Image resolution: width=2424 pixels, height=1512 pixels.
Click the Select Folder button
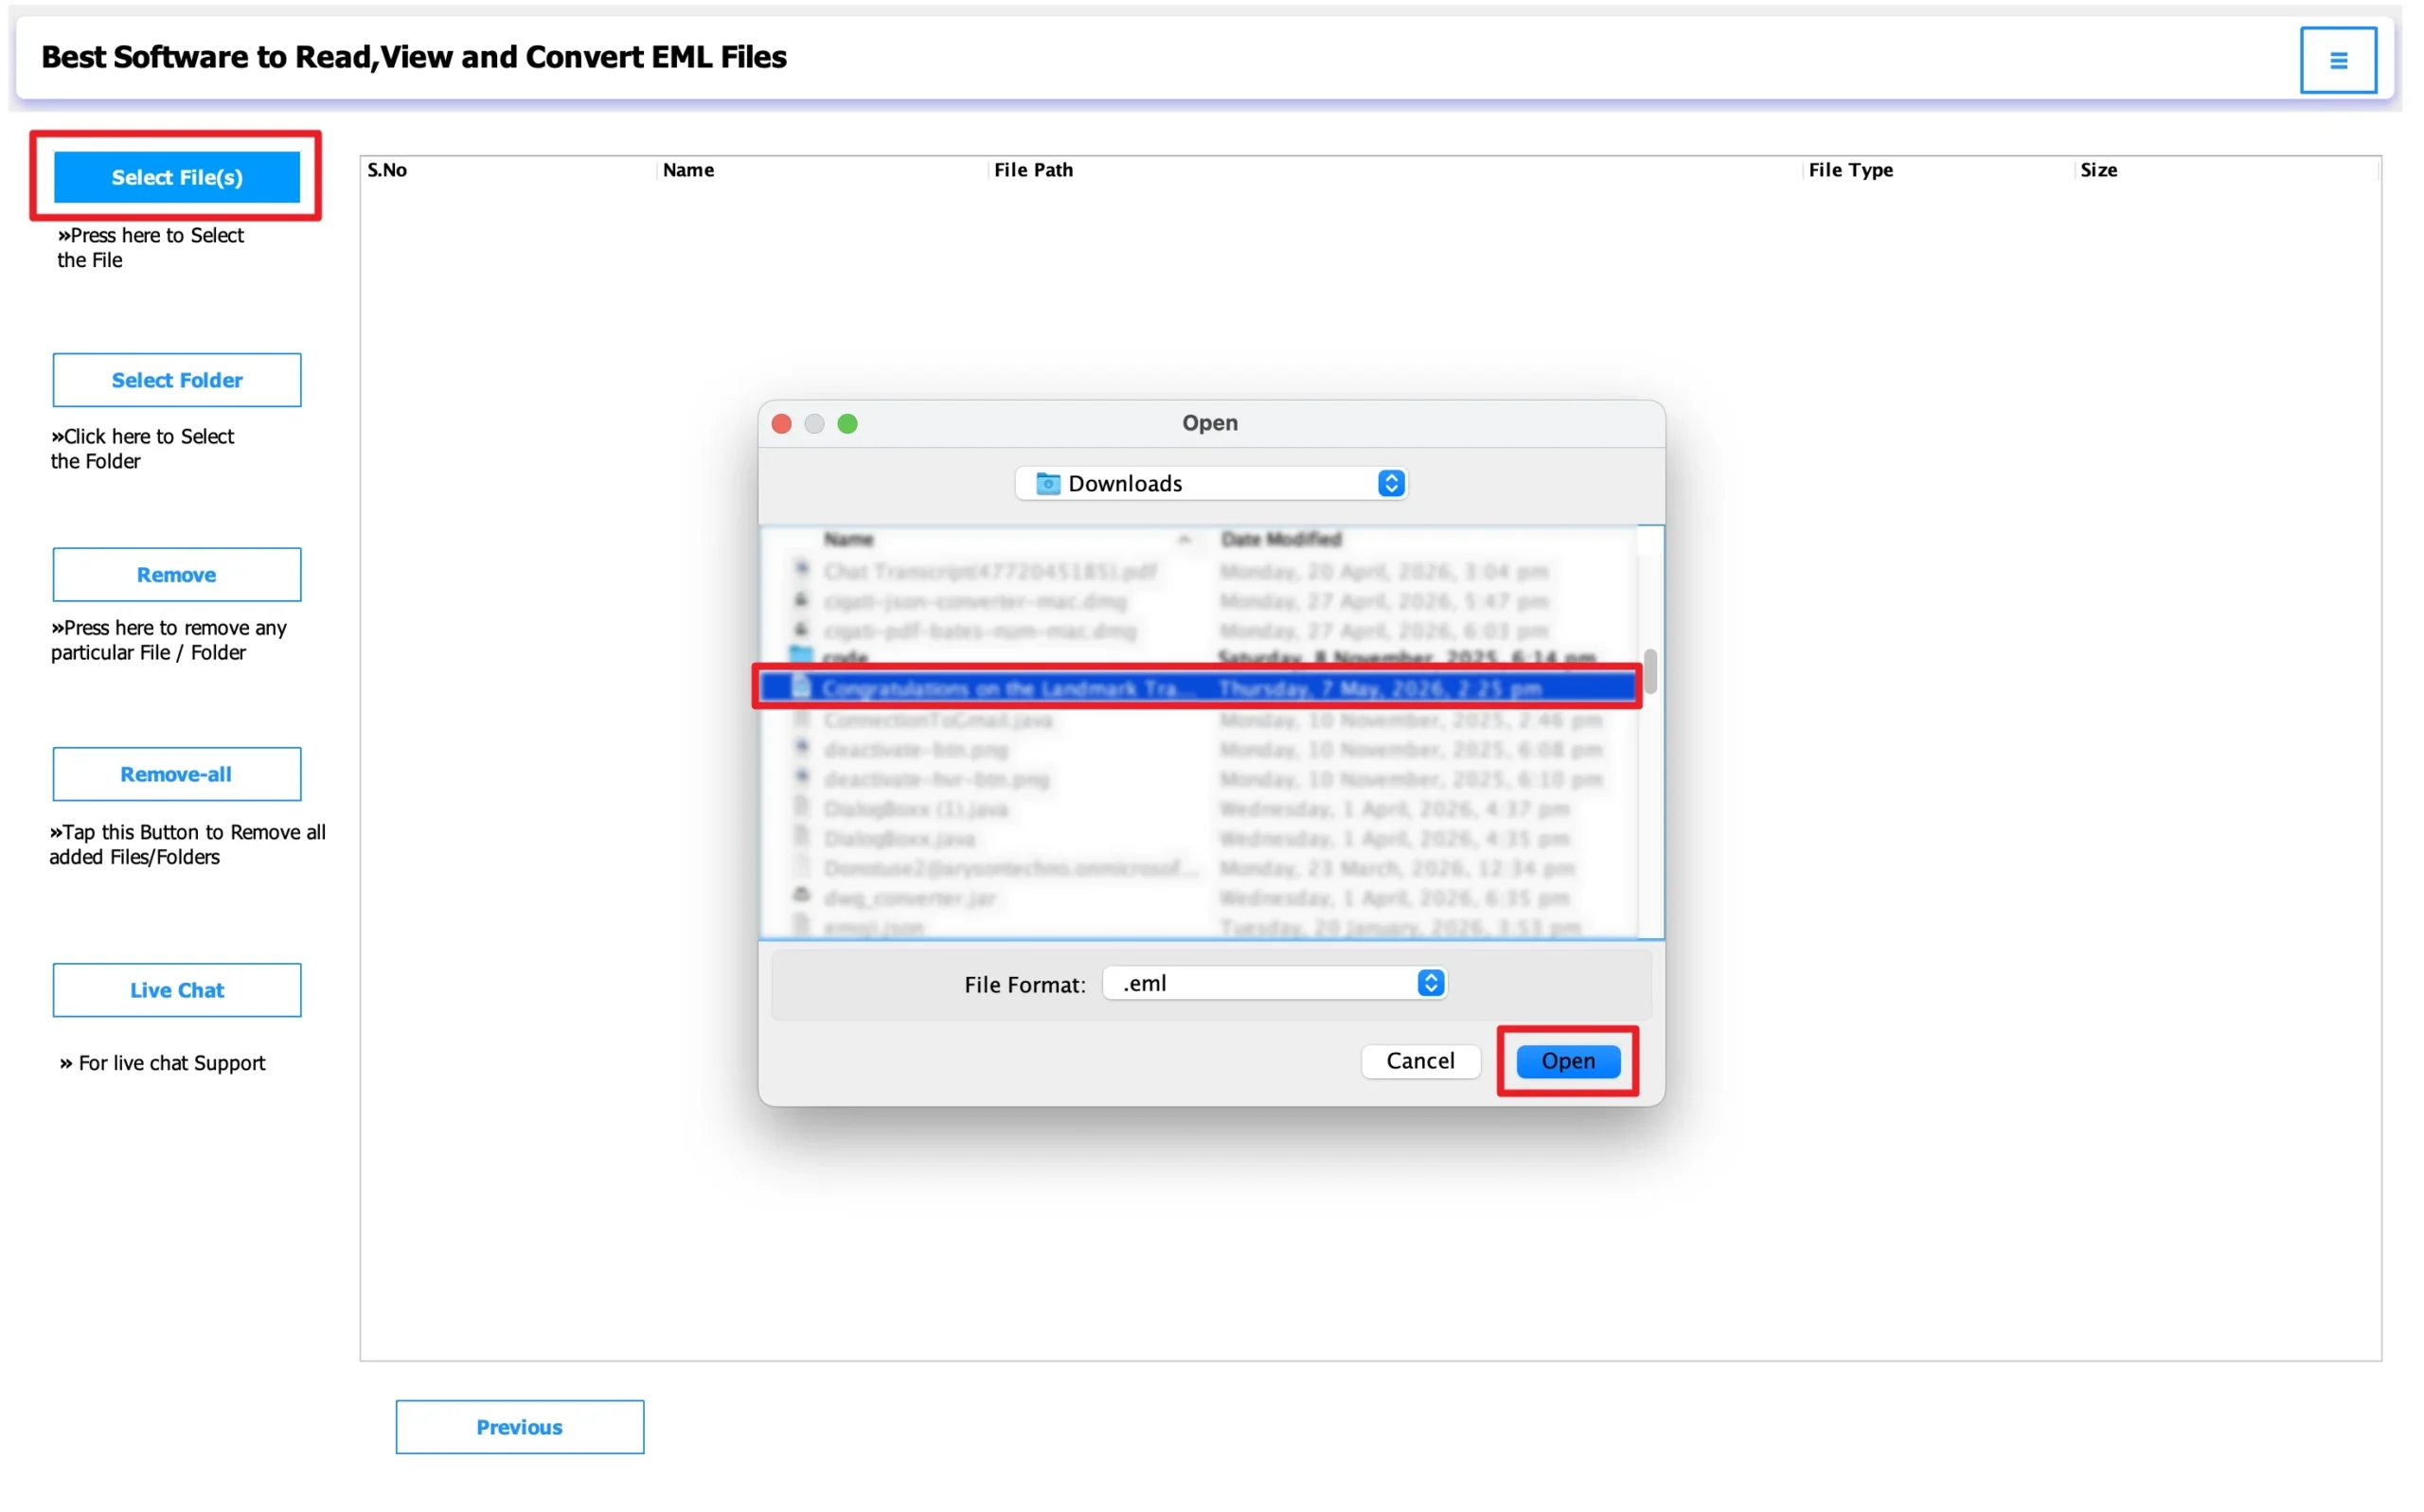click(x=177, y=380)
